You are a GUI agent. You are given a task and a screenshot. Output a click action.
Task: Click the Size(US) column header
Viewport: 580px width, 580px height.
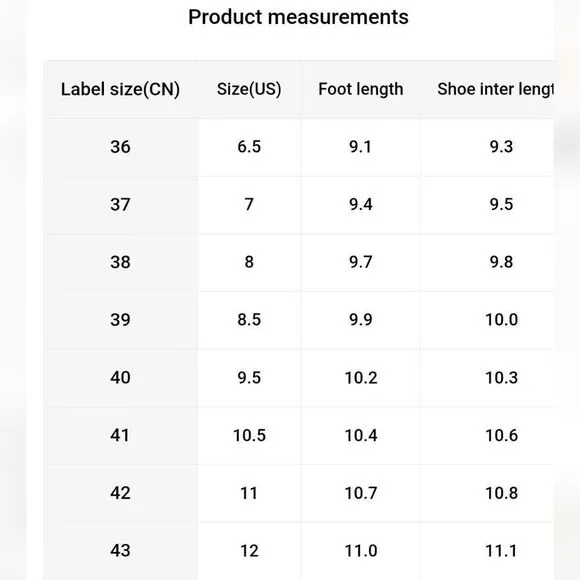249,89
